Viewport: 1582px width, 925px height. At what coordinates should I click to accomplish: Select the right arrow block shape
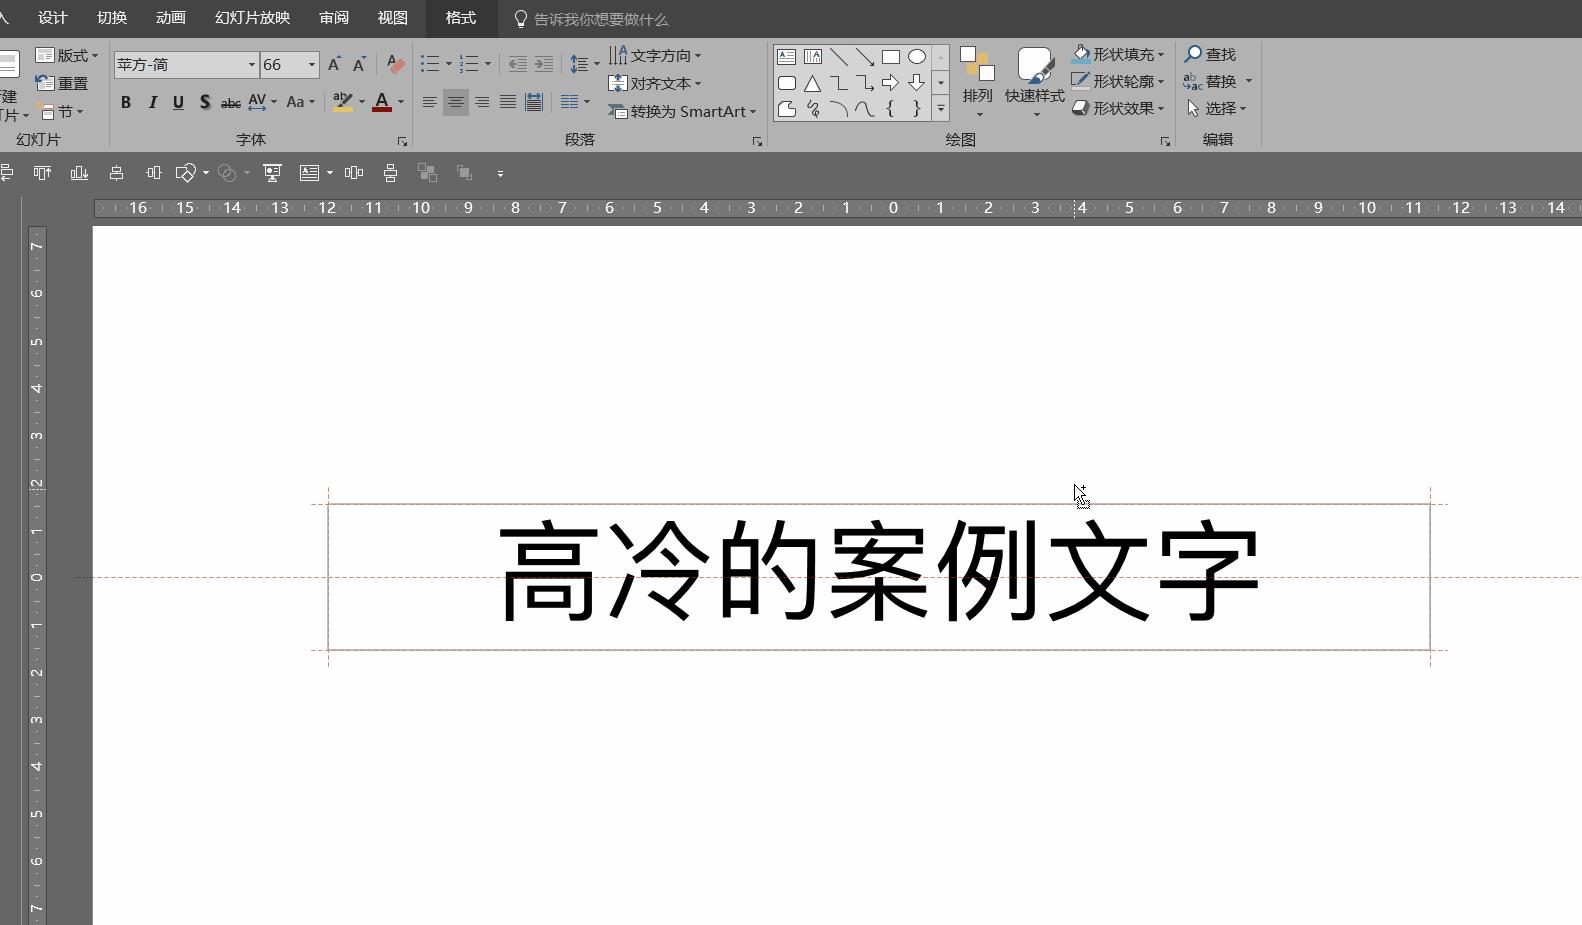click(x=891, y=83)
